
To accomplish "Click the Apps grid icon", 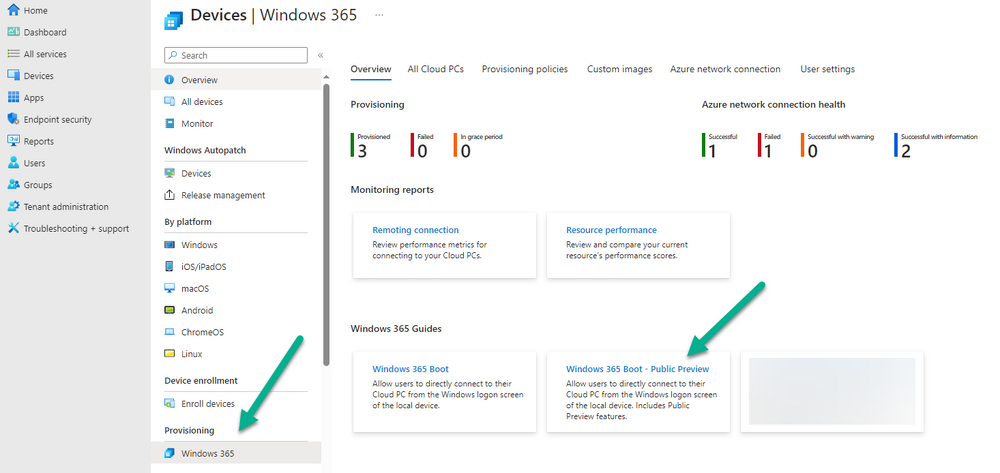I will coord(13,98).
